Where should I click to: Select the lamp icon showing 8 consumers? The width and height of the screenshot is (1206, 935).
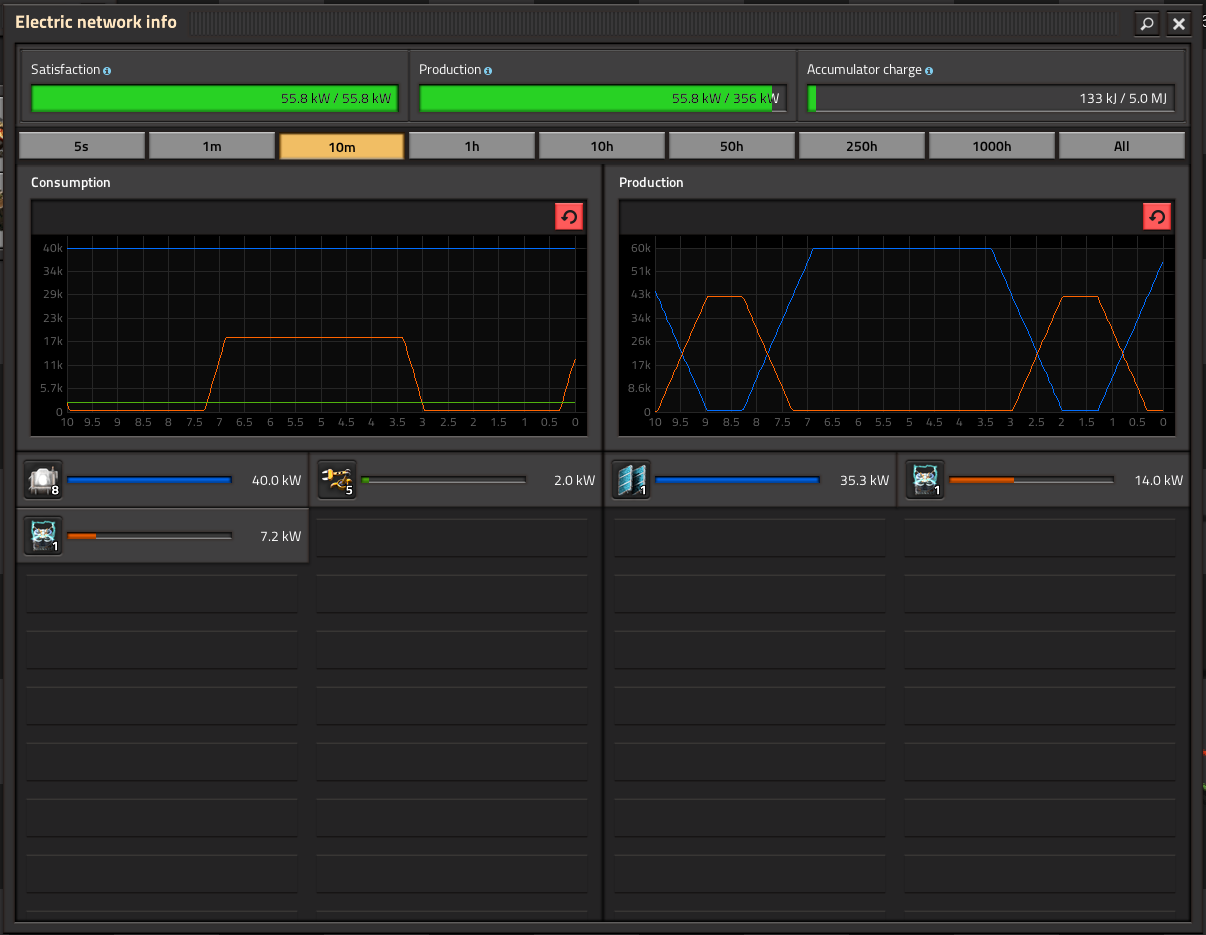pos(43,480)
